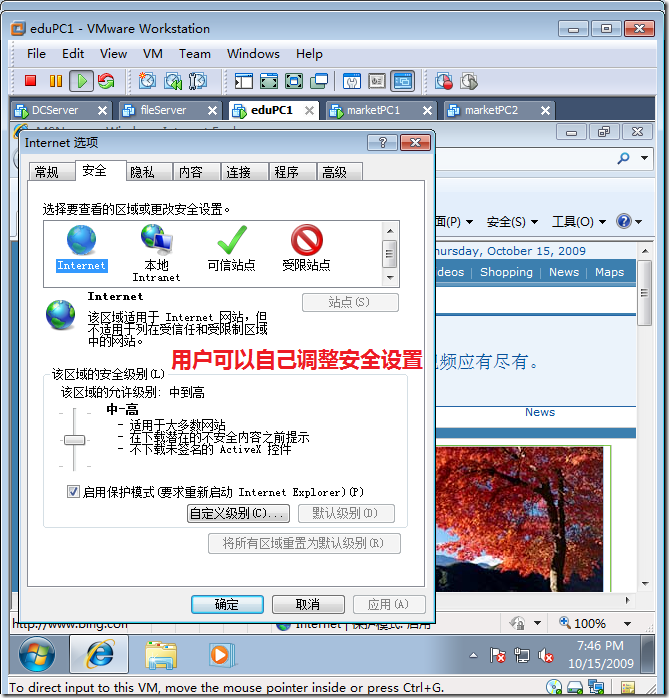Click the autumn tree photo on MSN page
This screenshot has height=698, width=669.
tap(519, 519)
